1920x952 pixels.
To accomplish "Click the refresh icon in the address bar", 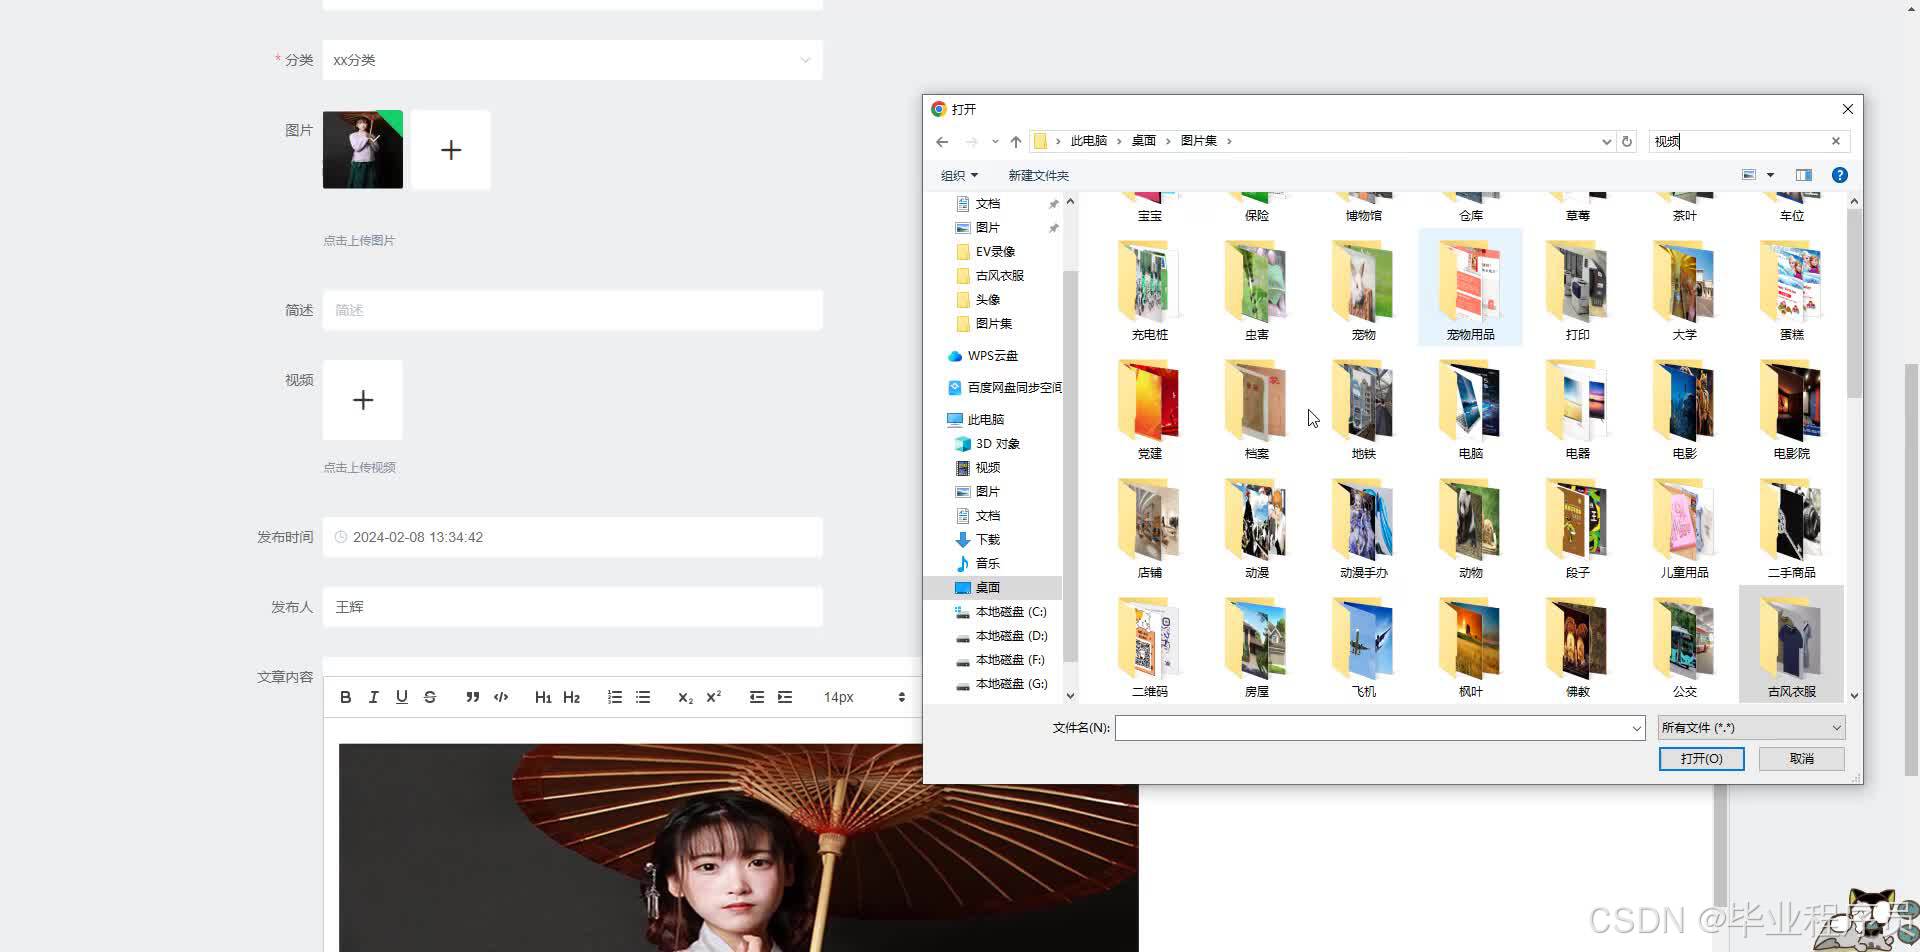I will pyautogui.click(x=1626, y=141).
